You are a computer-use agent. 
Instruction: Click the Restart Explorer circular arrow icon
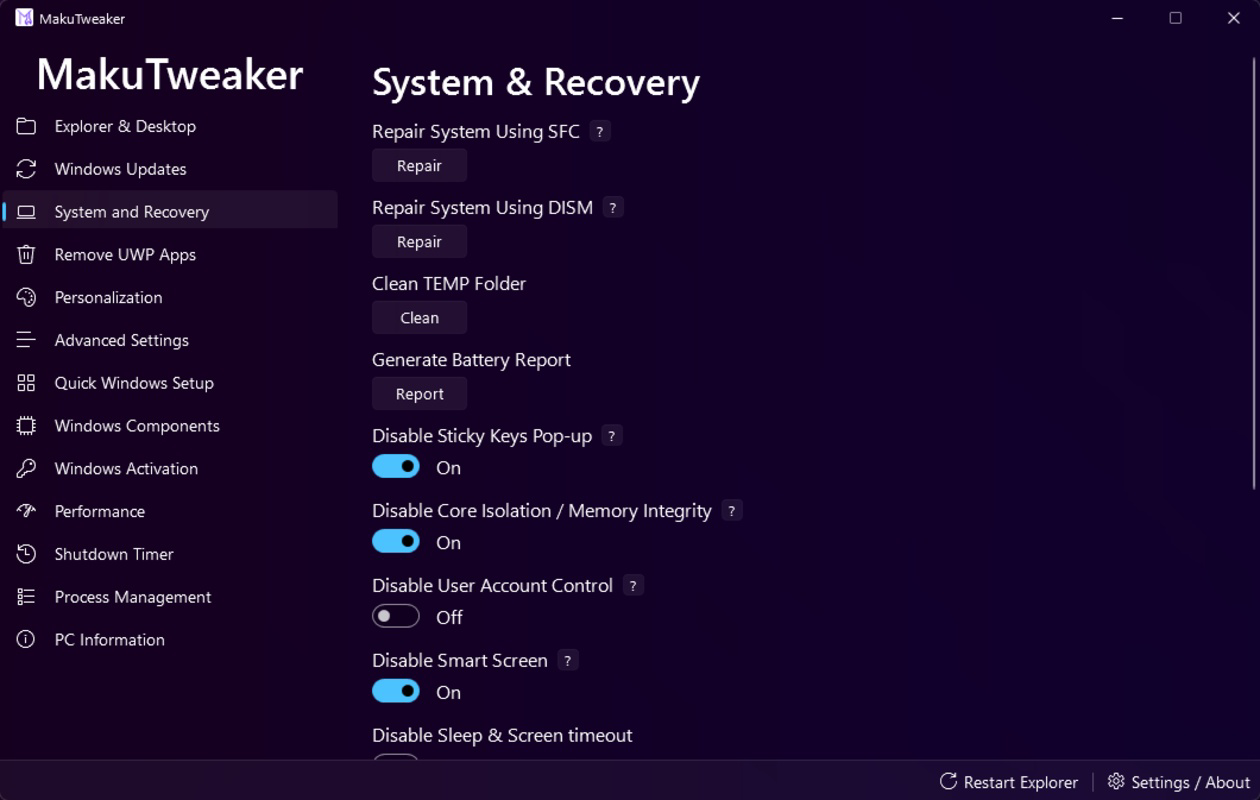948,781
